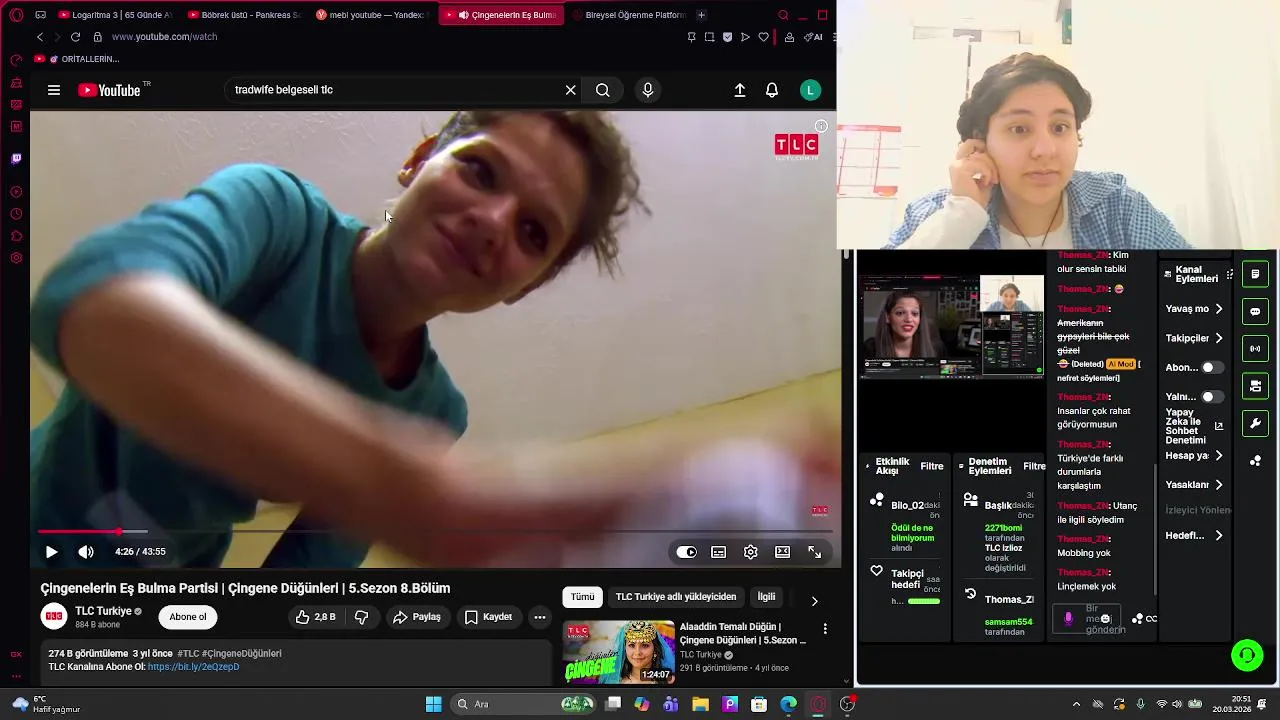Share the video via Paylaş button
Image resolution: width=1280 pixels, height=720 pixels.
click(417, 617)
